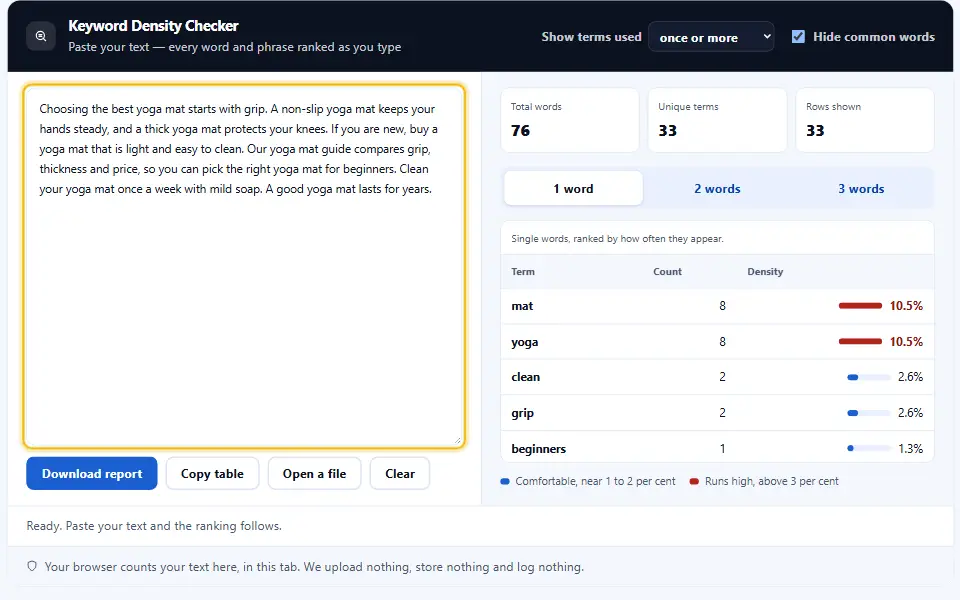Click the Density column header
This screenshot has width=960, height=600.
765,271
